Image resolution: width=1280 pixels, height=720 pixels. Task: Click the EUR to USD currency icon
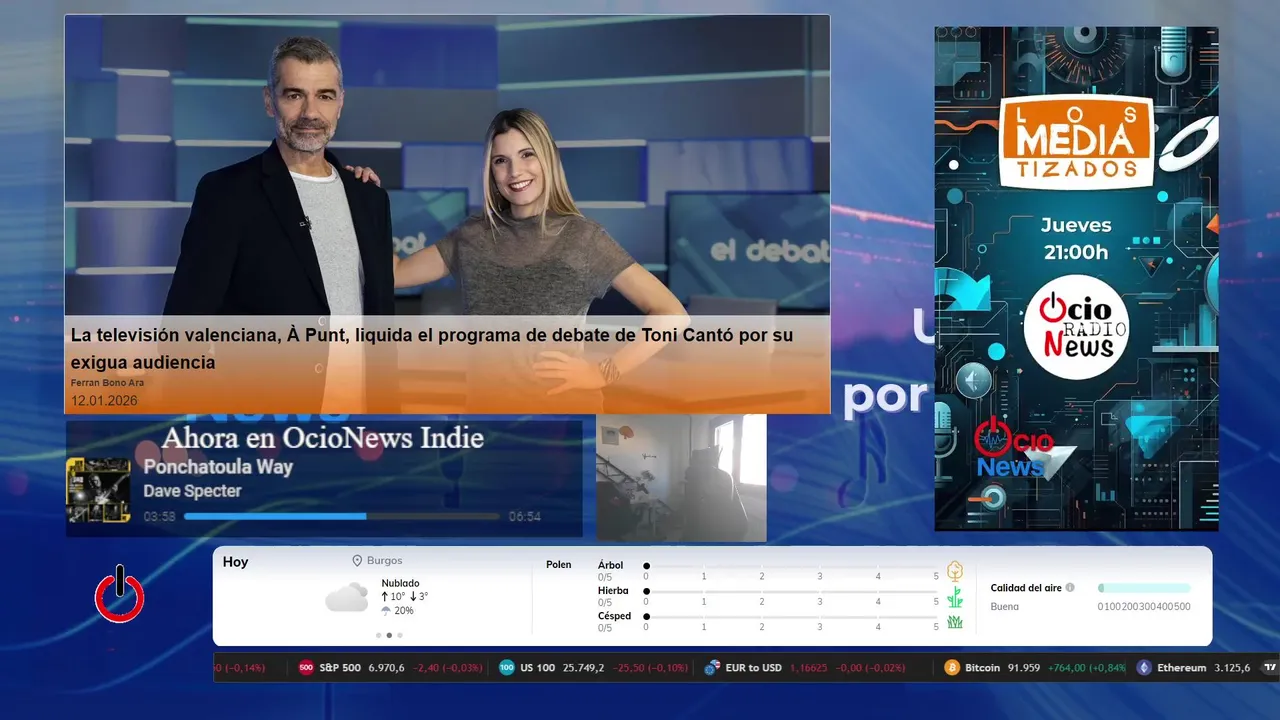[712, 668]
